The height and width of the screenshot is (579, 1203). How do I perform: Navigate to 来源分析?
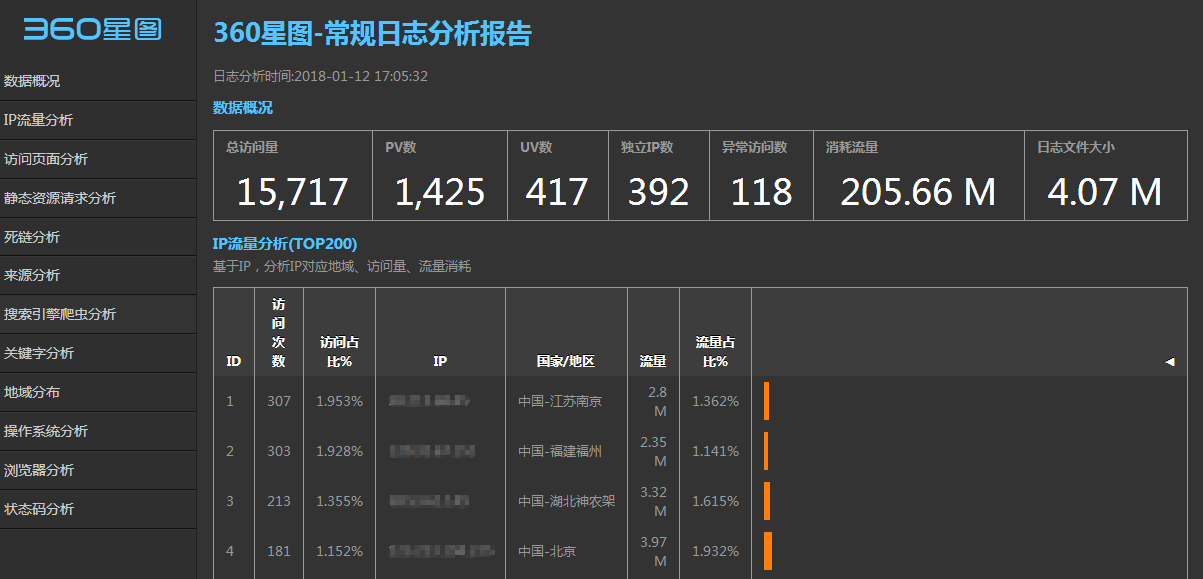tap(98, 275)
